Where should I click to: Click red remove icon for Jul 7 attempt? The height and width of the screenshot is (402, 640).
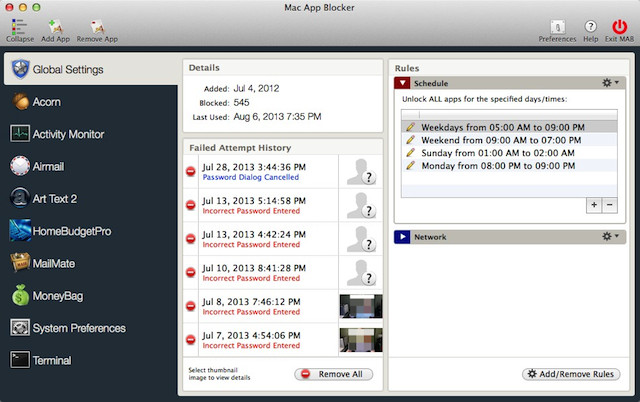(191, 340)
